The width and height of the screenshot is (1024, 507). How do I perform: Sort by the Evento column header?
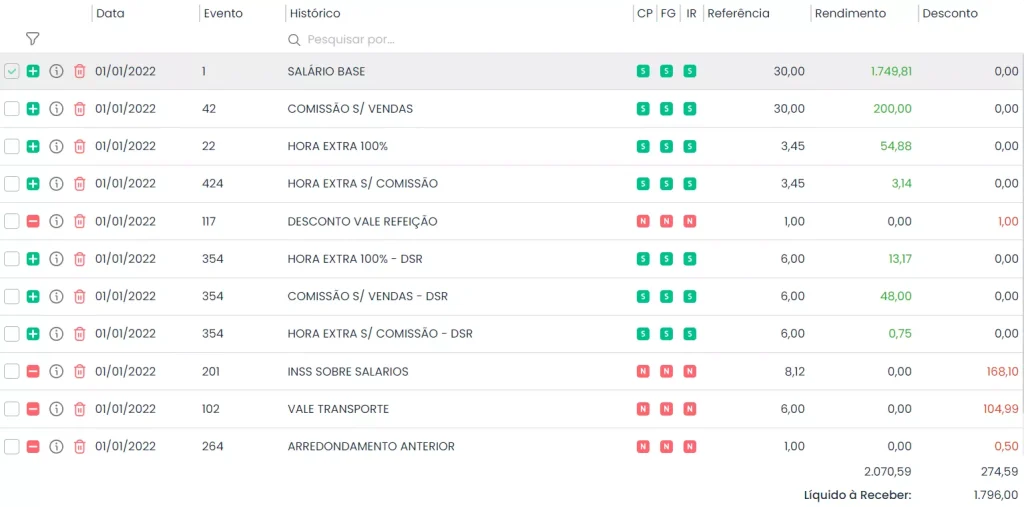(x=223, y=13)
